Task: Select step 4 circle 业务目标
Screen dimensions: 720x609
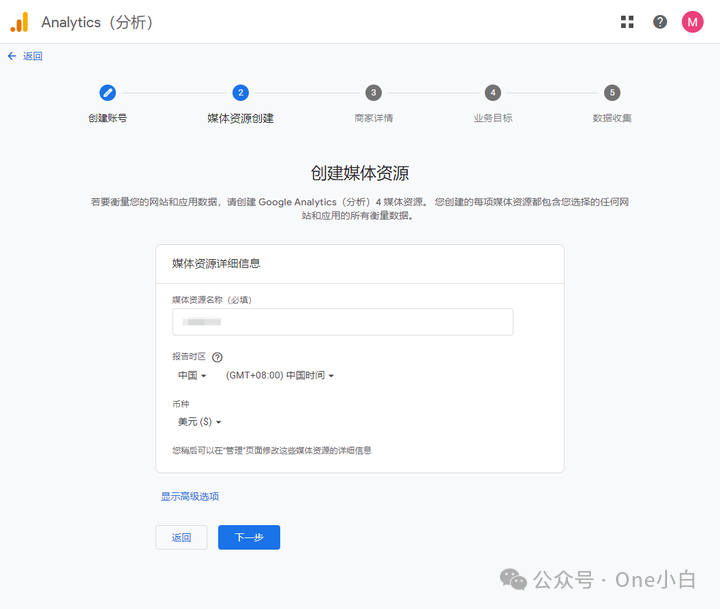Action: point(493,93)
